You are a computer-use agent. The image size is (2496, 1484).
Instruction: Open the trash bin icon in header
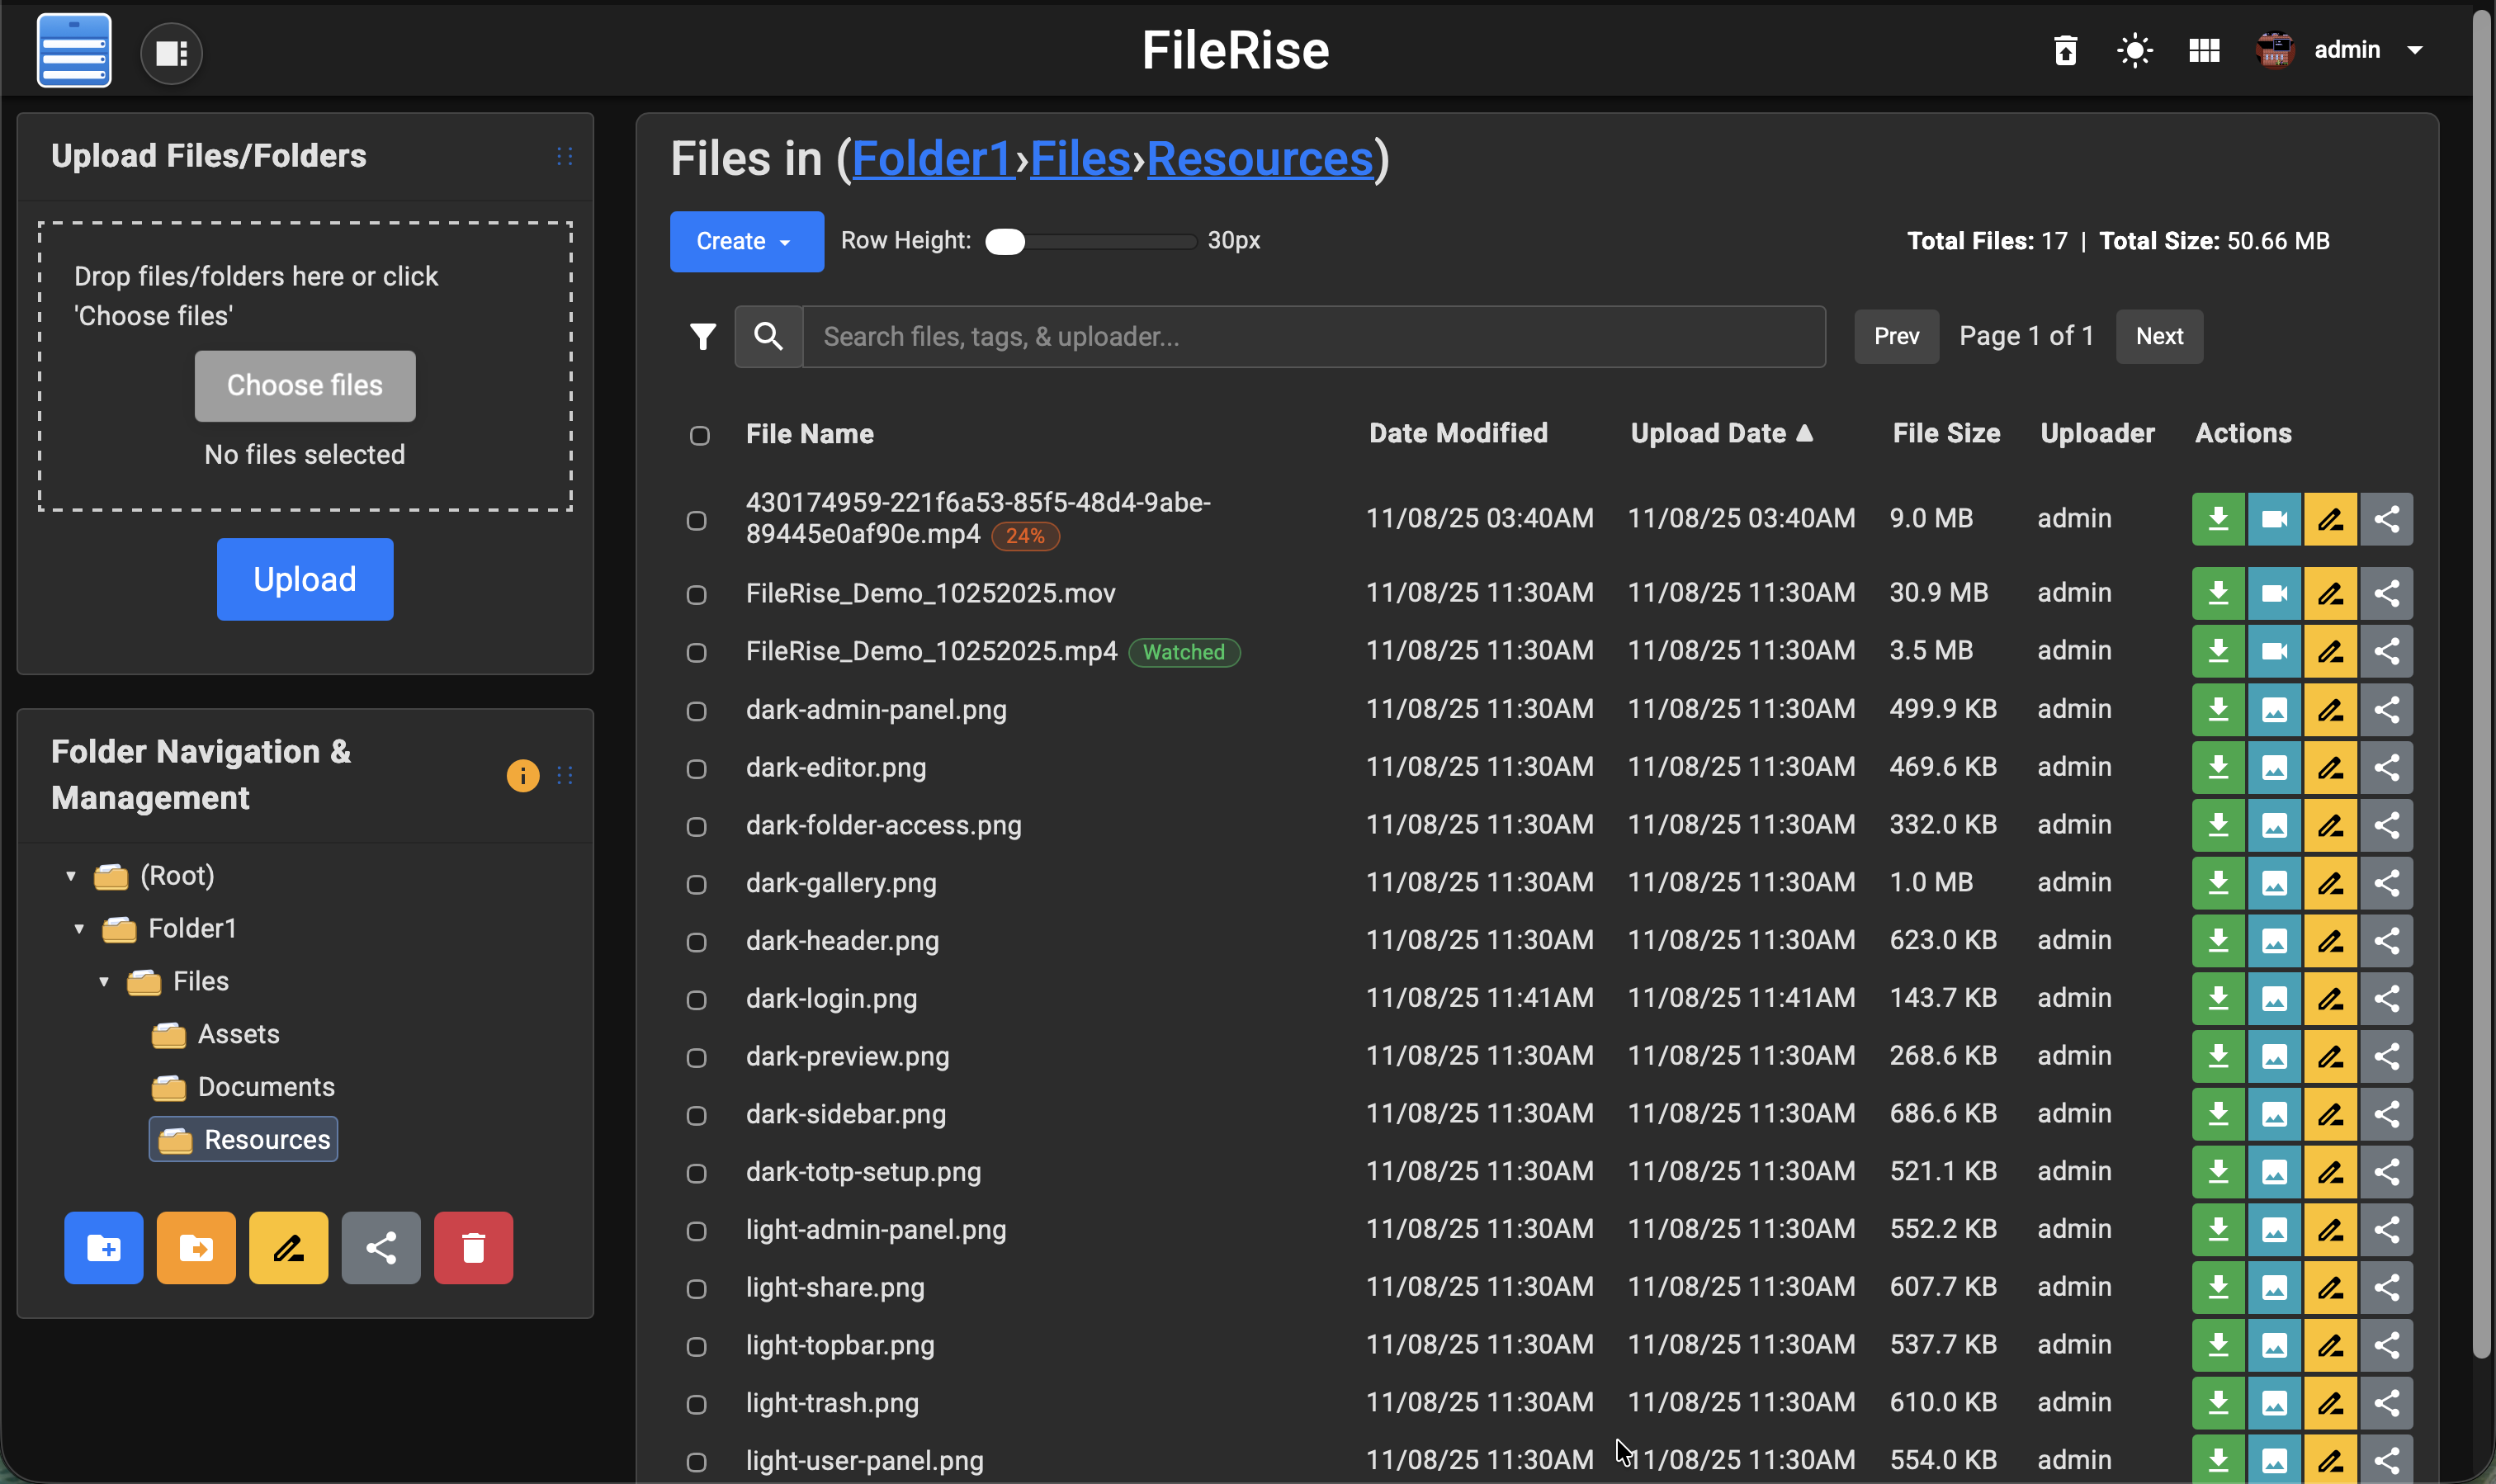(x=2065, y=50)
